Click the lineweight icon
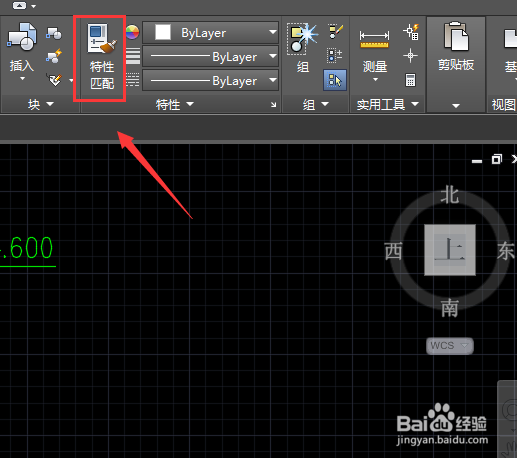Image resolution: width=517 pixels, height=458 pixels. pos(133,56)
